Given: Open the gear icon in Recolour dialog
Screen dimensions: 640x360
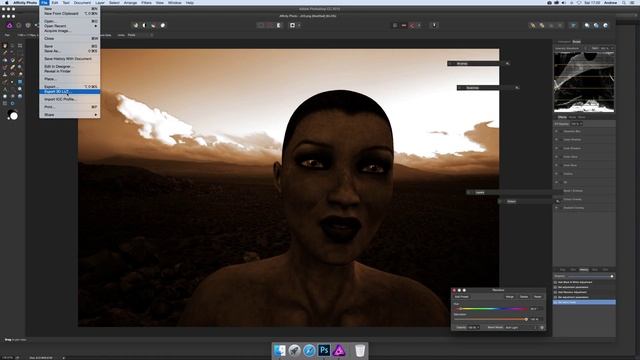Looking at the screenshot, I should coord(542,327).
